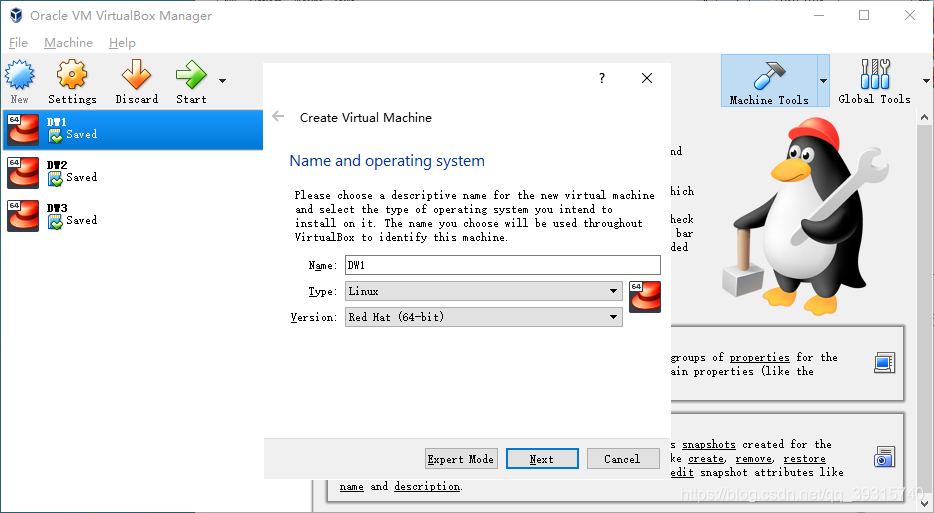The height and width of the screenshot is (513, 934).
Task: Click the VirtualBox logo in title bar
Action: [16, 15]
